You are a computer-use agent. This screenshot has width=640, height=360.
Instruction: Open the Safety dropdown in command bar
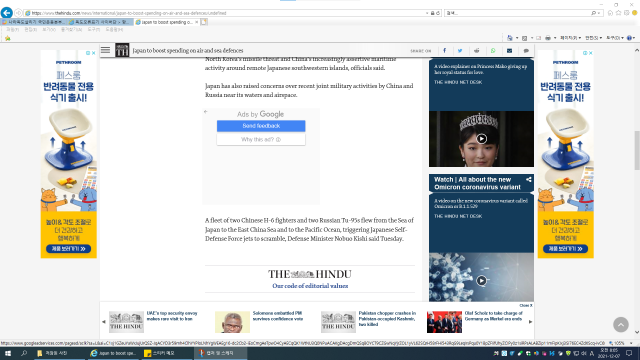[x=593, y=38]
